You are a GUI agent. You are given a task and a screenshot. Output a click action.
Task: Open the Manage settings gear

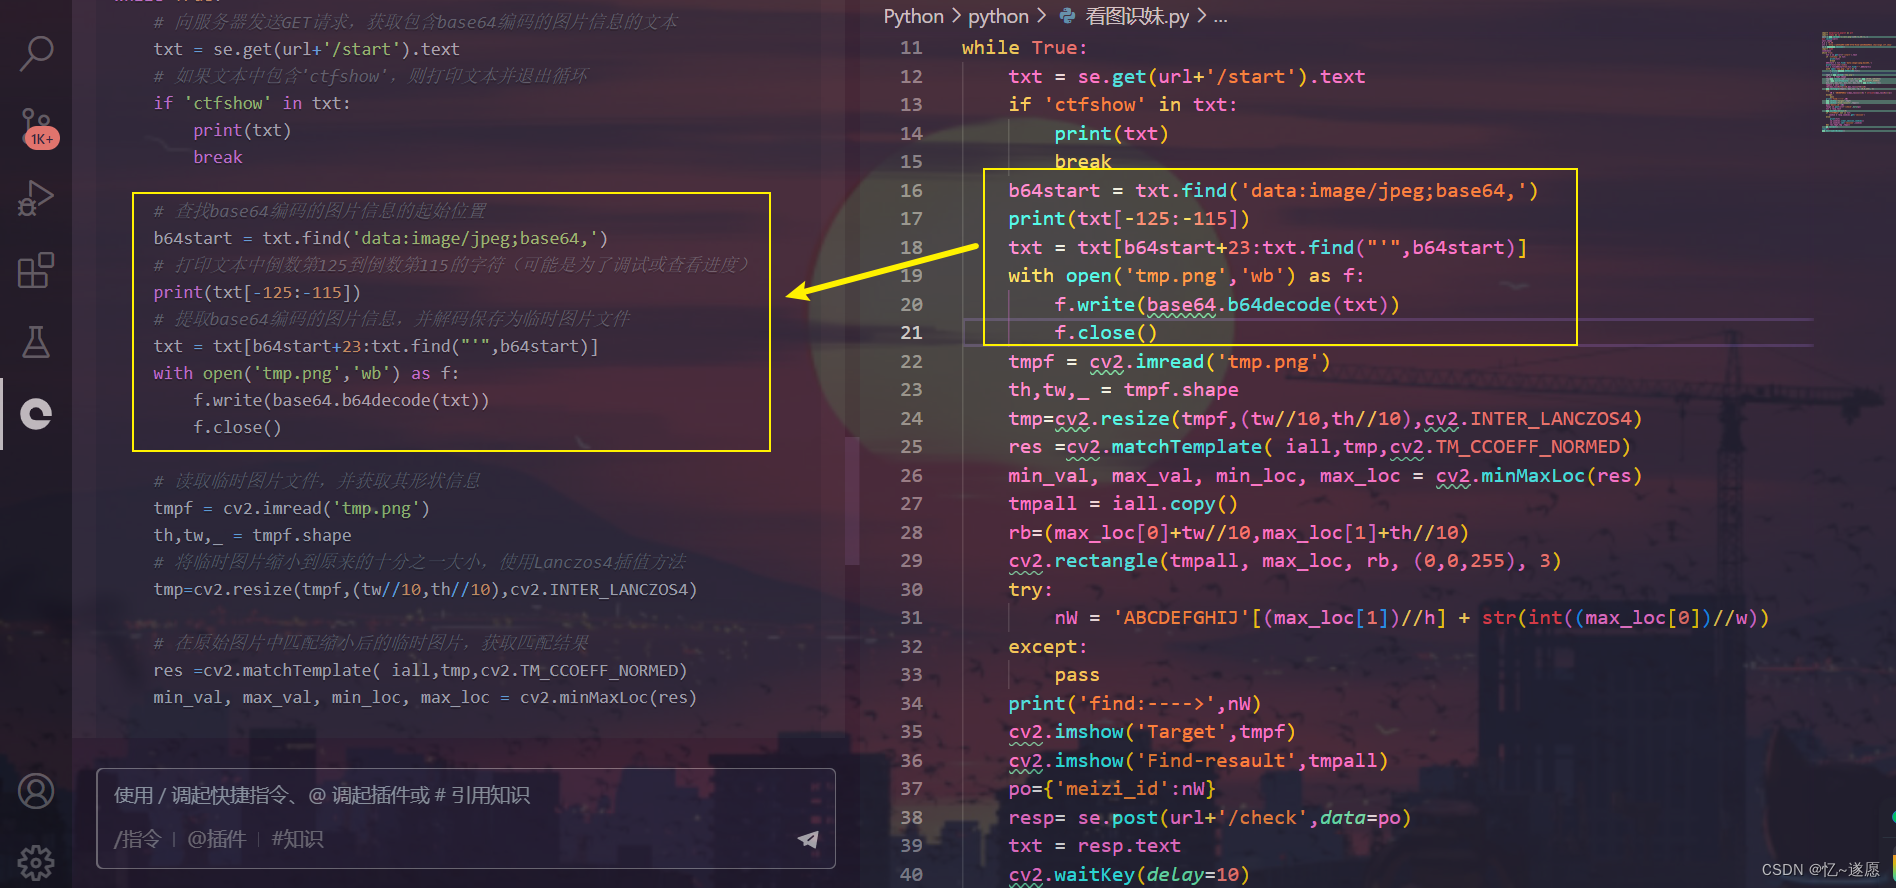pyautogui.click(x=36, y=862)
